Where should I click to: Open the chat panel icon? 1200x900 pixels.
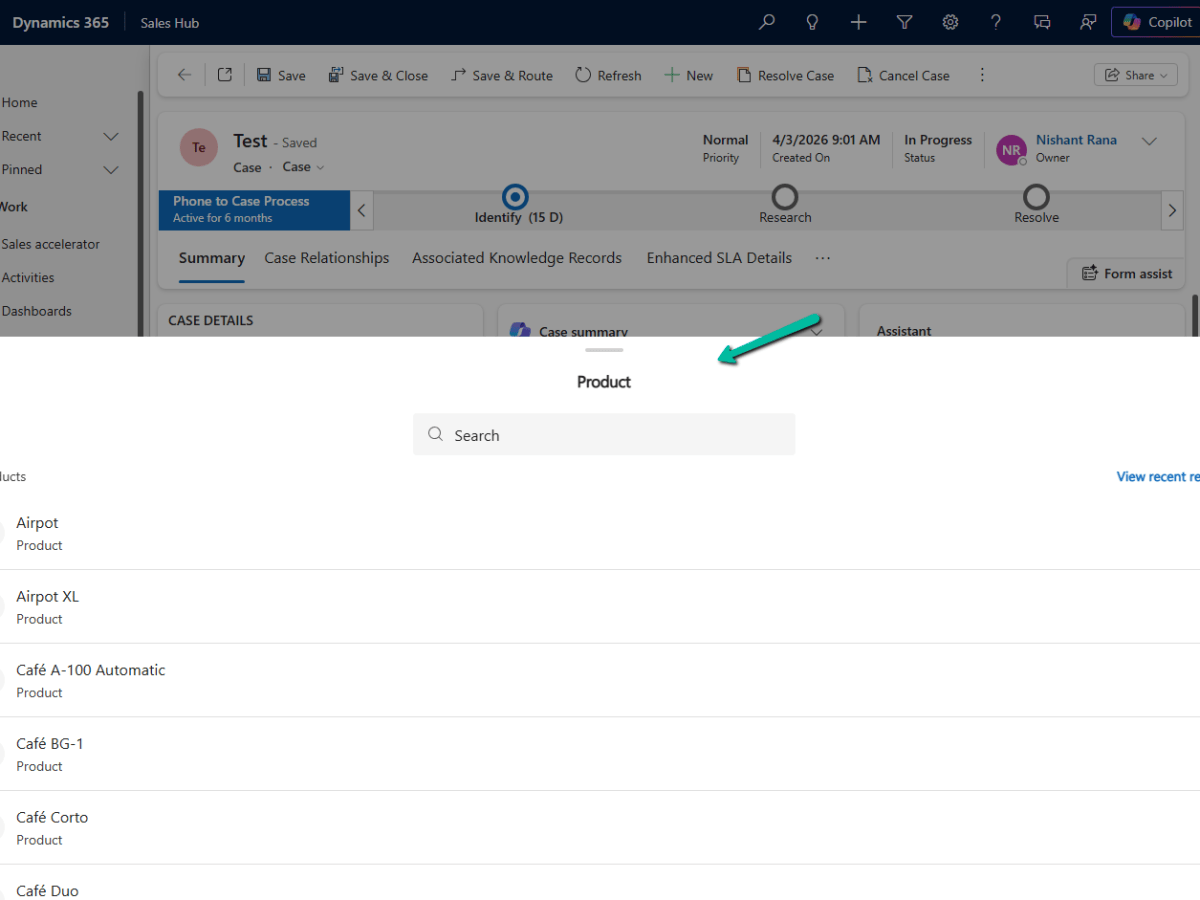click(1042, 22)
